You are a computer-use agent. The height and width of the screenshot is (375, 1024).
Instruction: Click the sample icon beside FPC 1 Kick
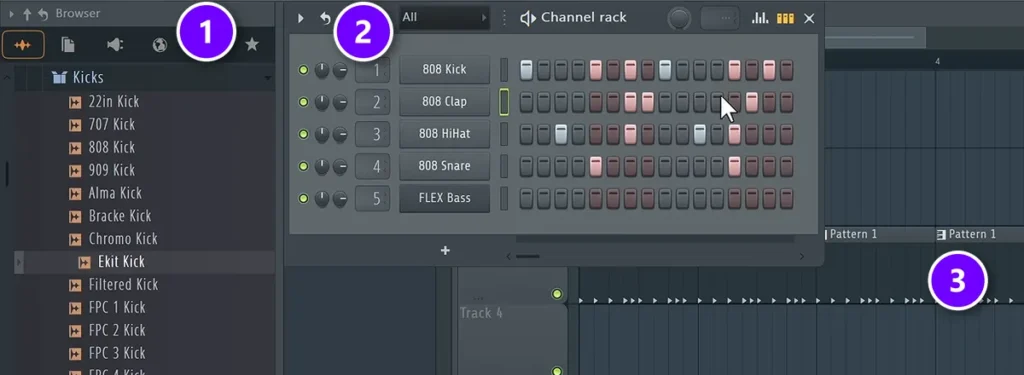tap(75, 308)
